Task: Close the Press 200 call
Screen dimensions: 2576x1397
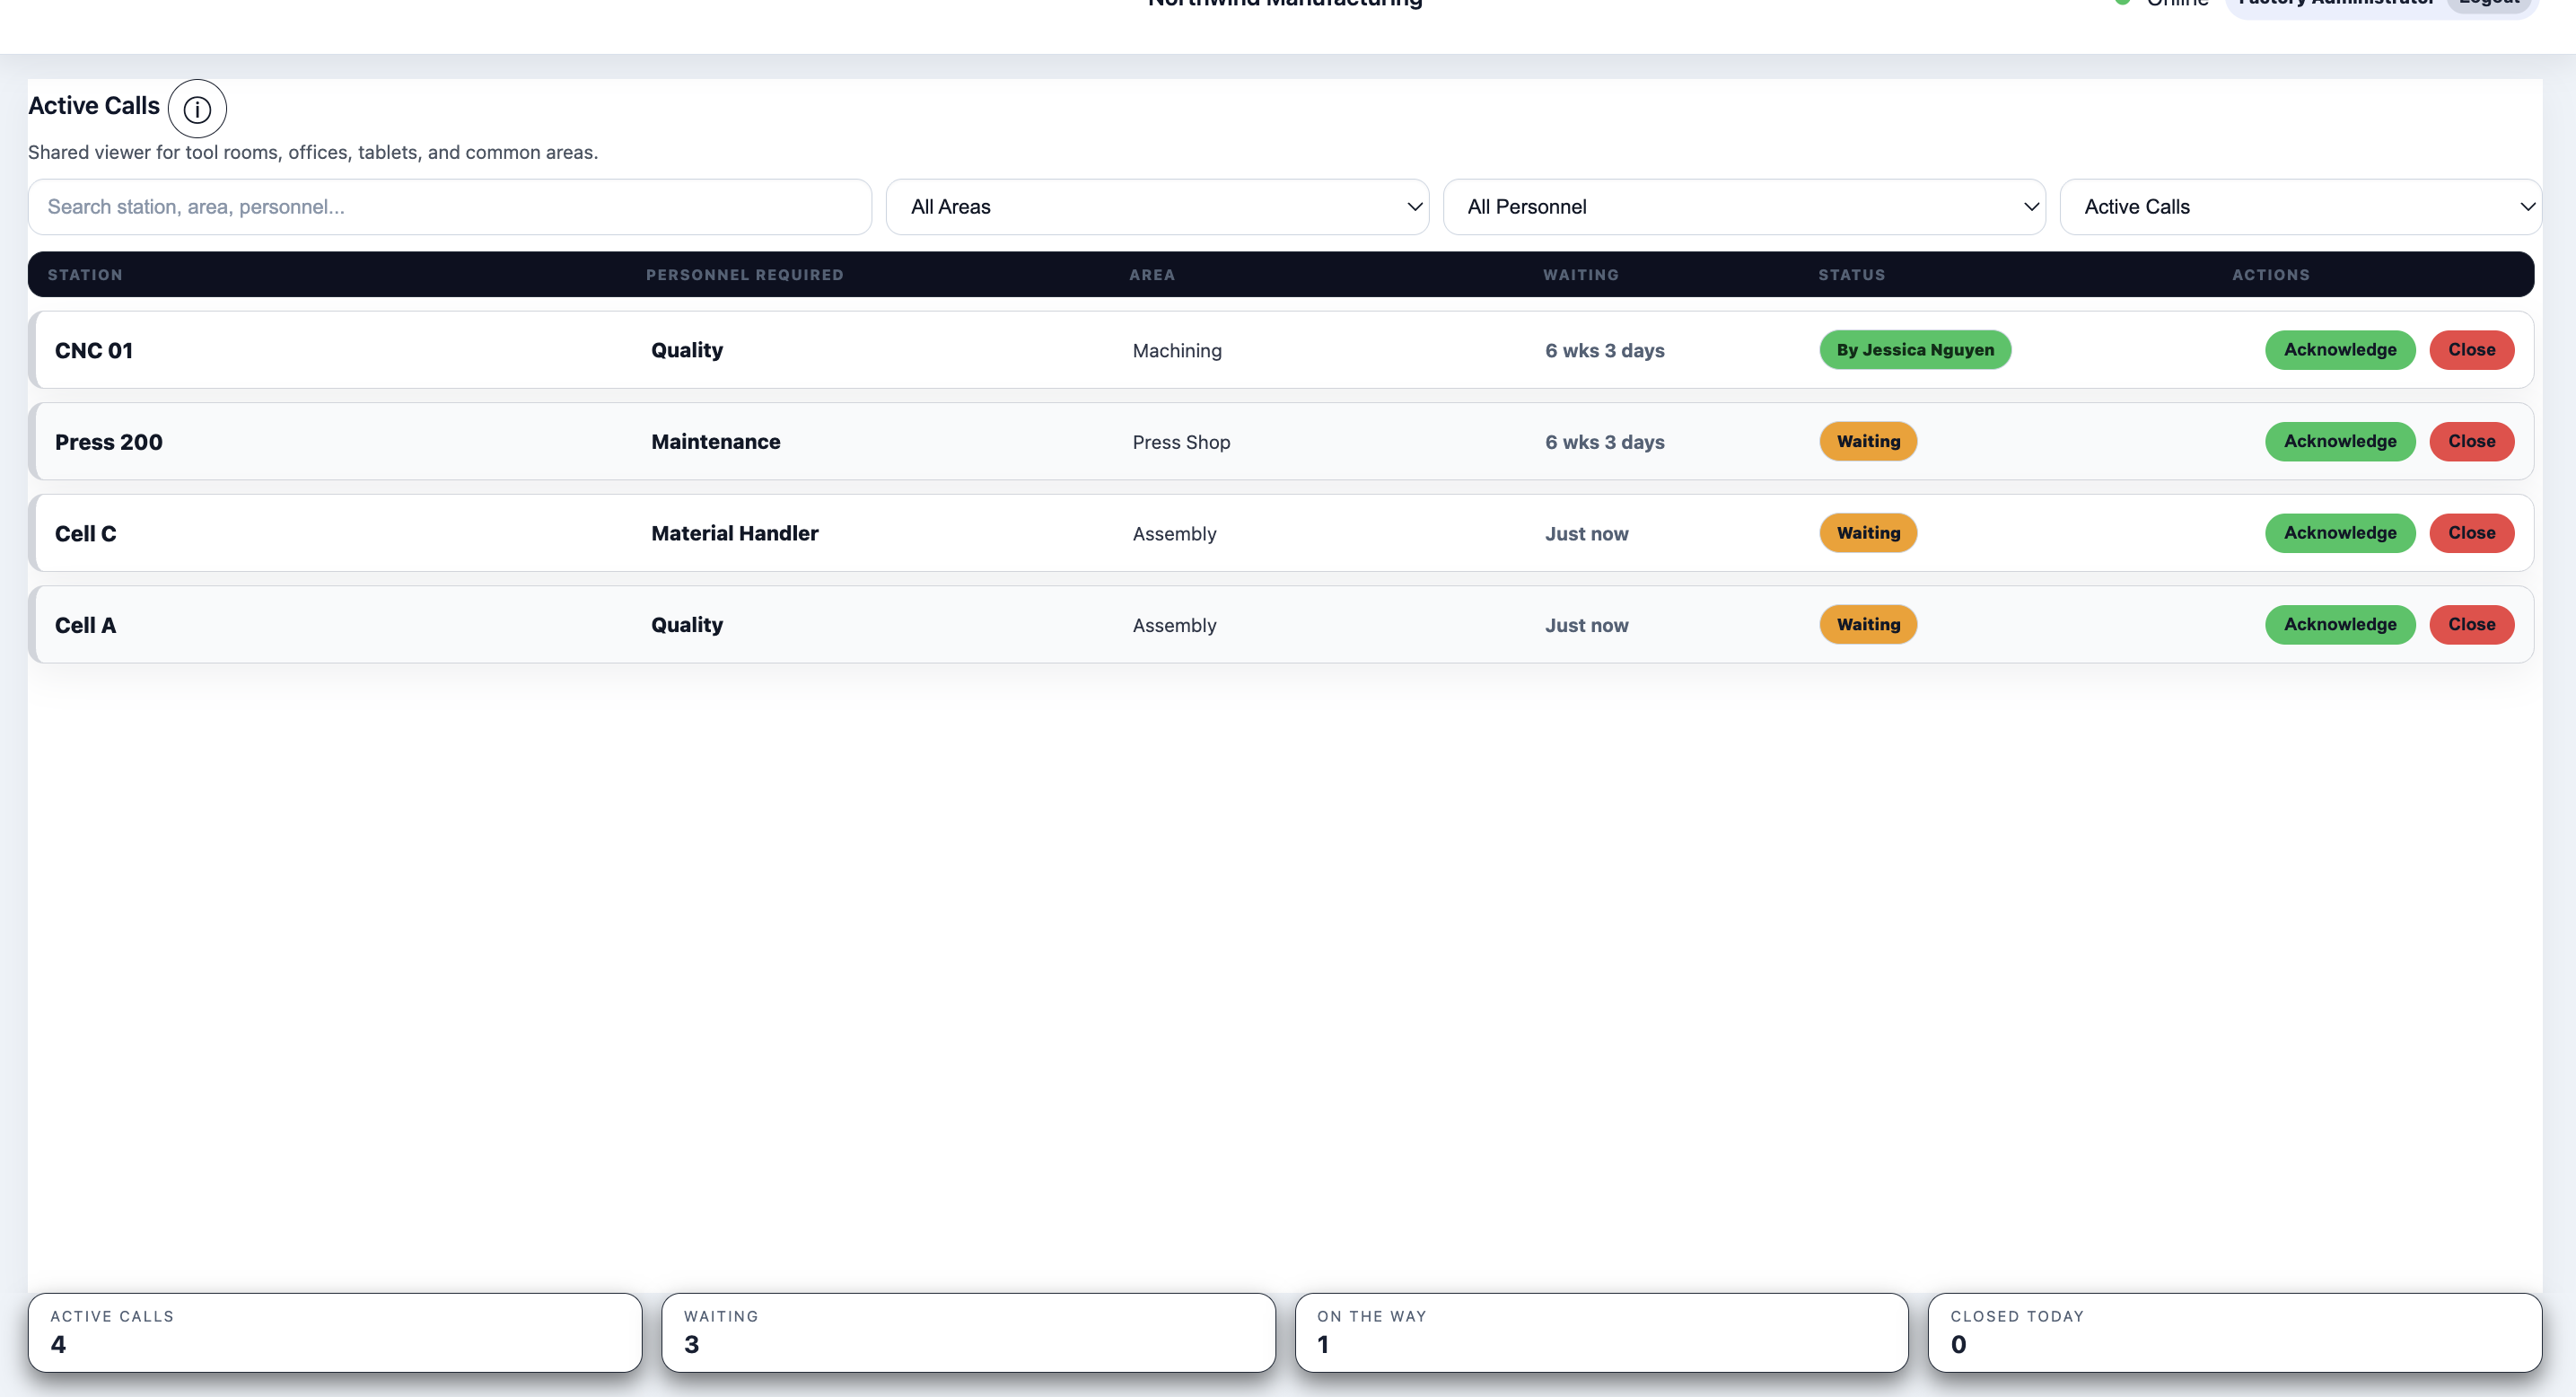Action: pyautogui.click(x=2472, y=442)
